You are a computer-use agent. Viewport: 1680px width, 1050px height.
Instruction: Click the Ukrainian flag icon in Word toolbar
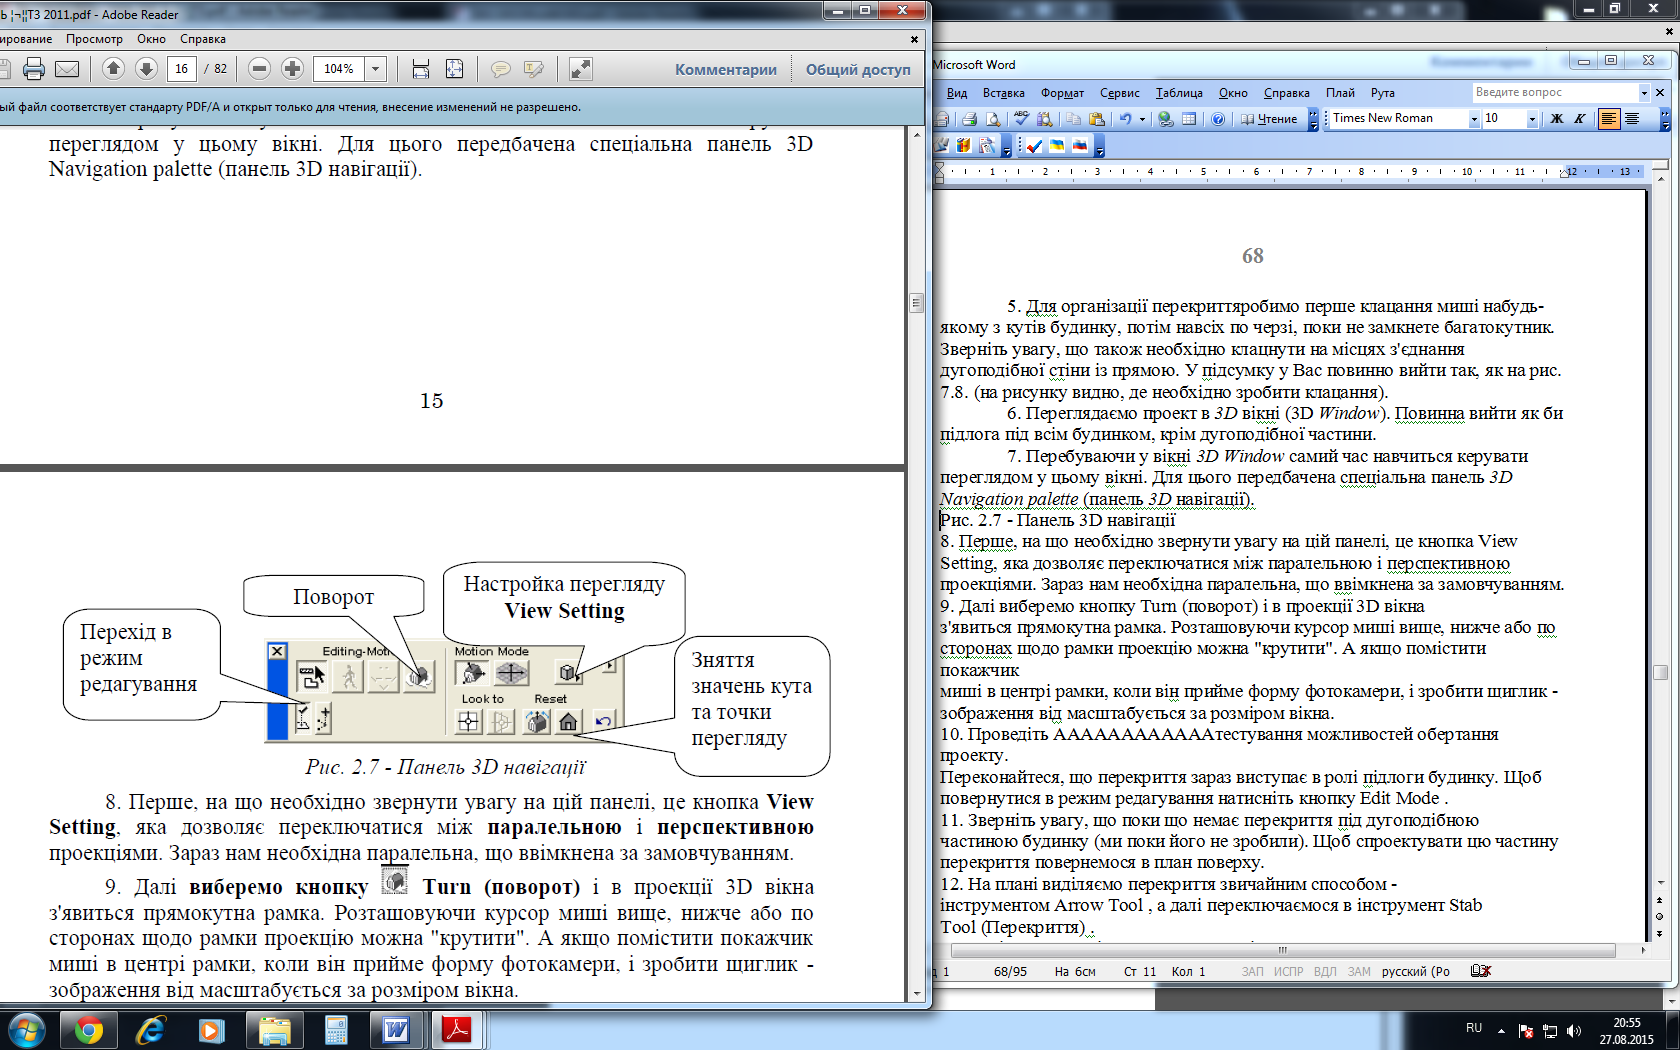click(1057, 146)
